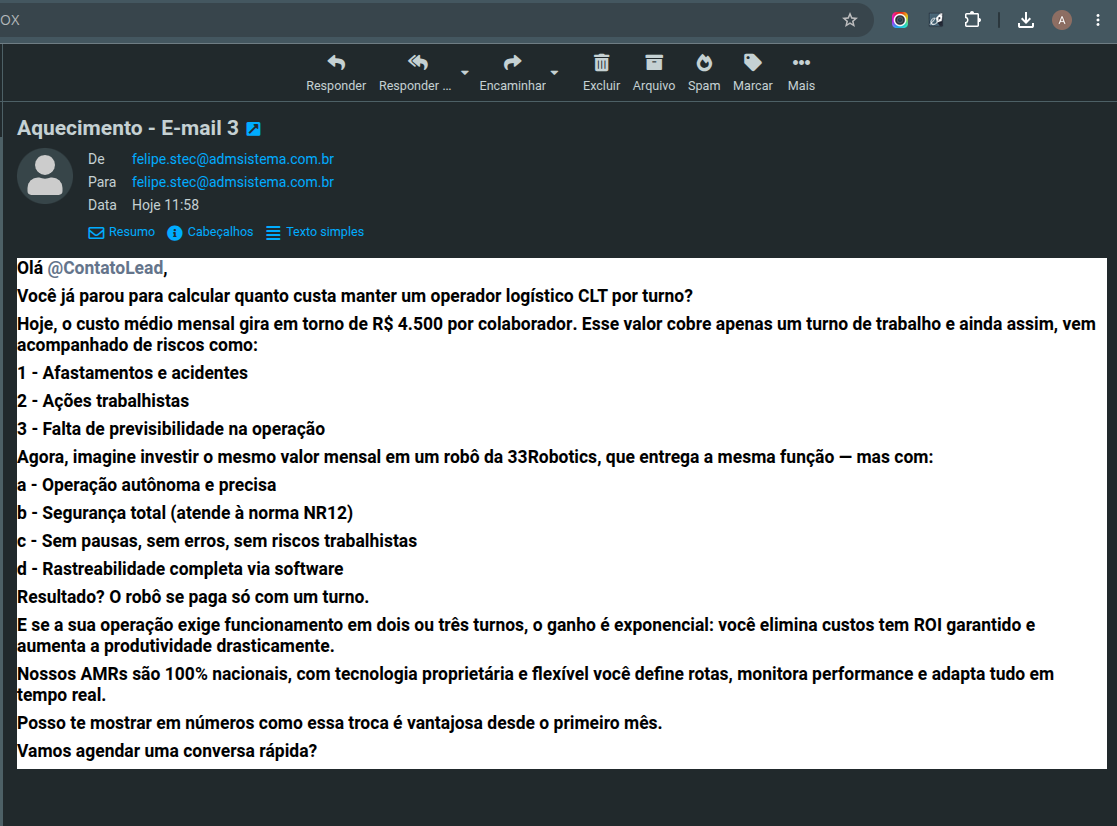The image size is (1117, 826).
Task: Archive the message with Arquivo
Action: coord(653,73)
